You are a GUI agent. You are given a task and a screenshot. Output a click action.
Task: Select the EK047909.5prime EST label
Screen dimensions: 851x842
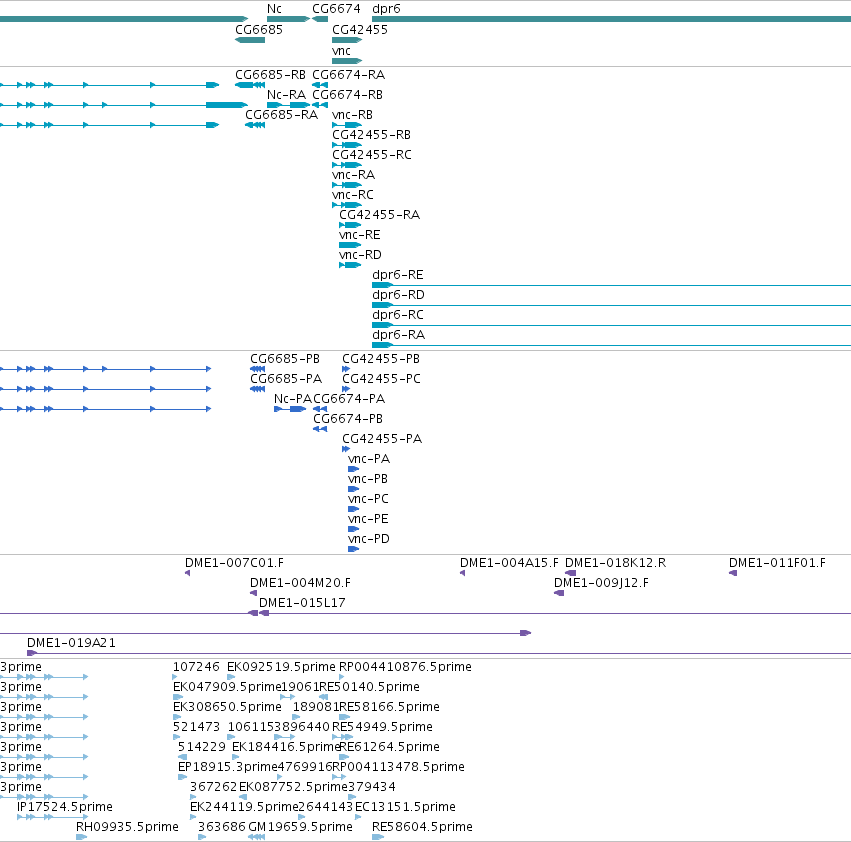click(227, 687)
